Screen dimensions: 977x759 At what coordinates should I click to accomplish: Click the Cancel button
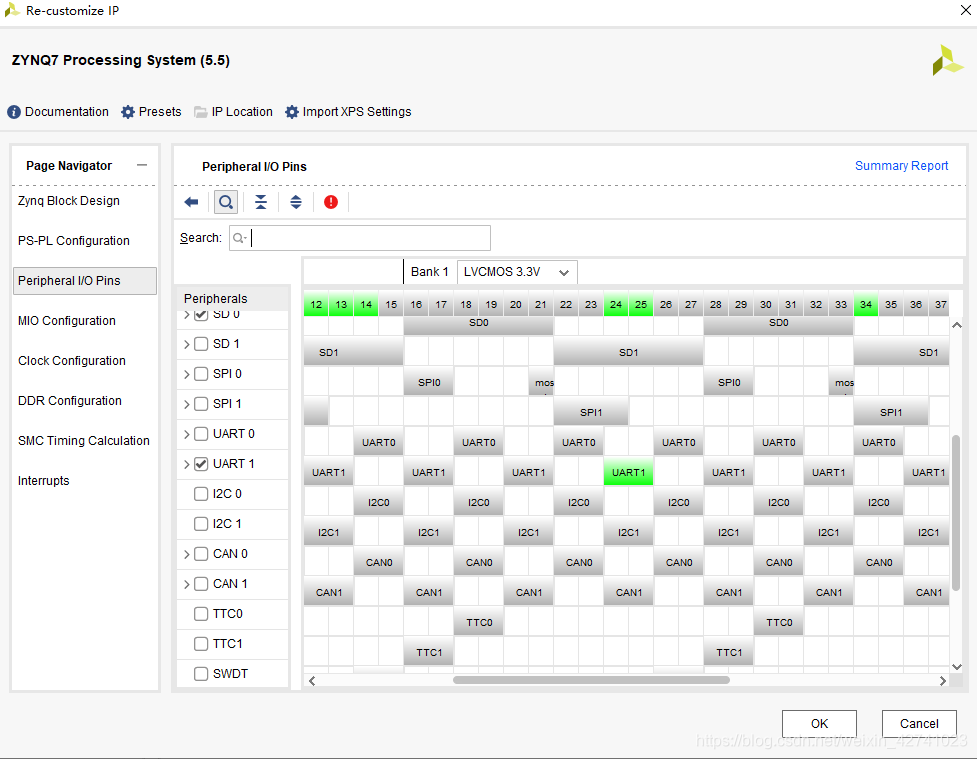[x=919, y=723]
